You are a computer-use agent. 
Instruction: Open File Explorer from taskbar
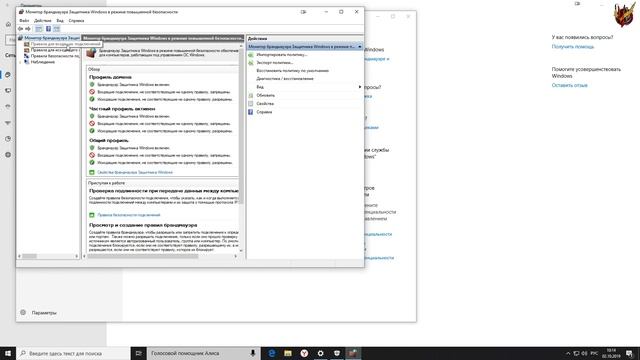[x=288, y=353]
